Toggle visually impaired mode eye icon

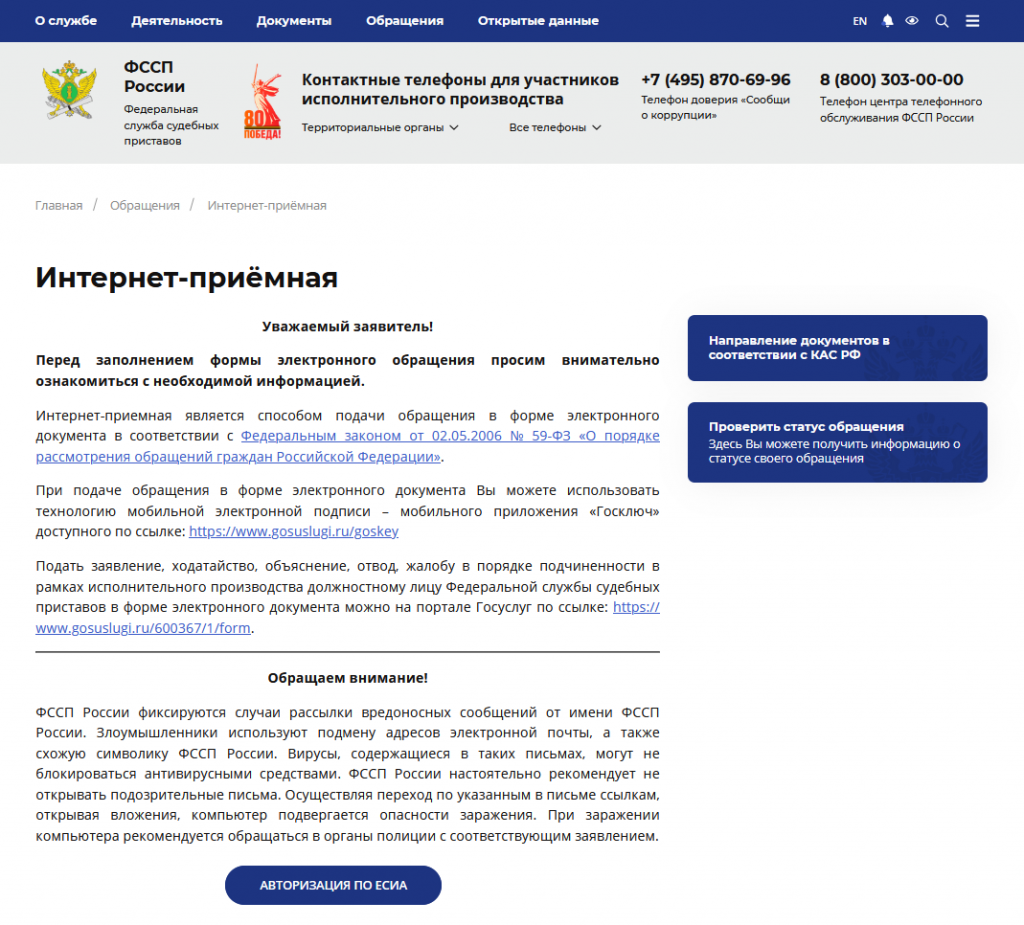coord(912,21)
